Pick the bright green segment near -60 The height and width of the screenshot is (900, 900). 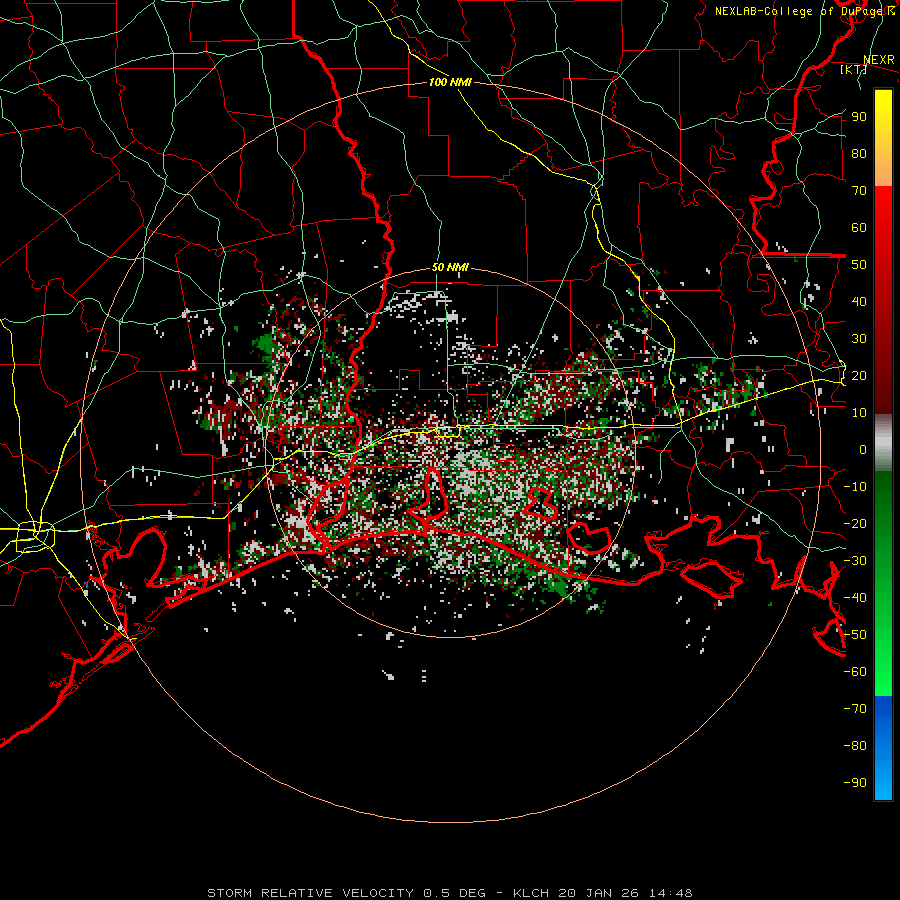[x=883, y=677]
